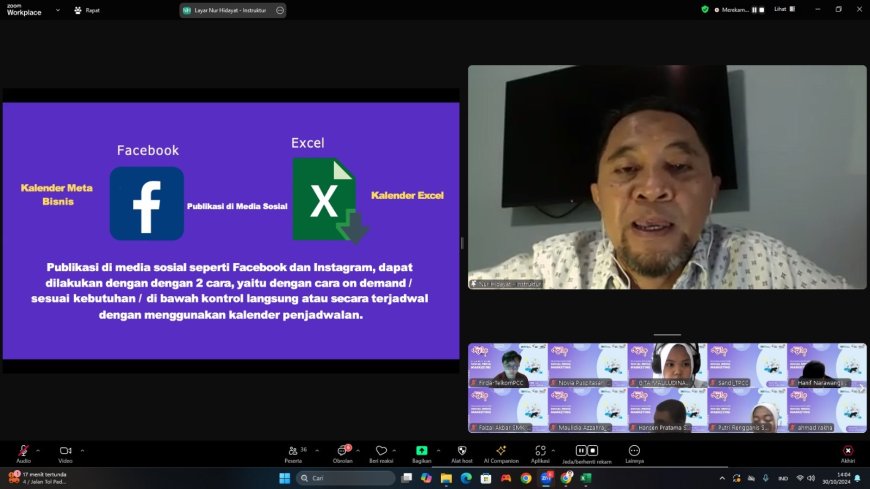Select Firda-TelkomPCC participant thumbnail
This screenshot has width=870, height=489.
coord(508,365)
